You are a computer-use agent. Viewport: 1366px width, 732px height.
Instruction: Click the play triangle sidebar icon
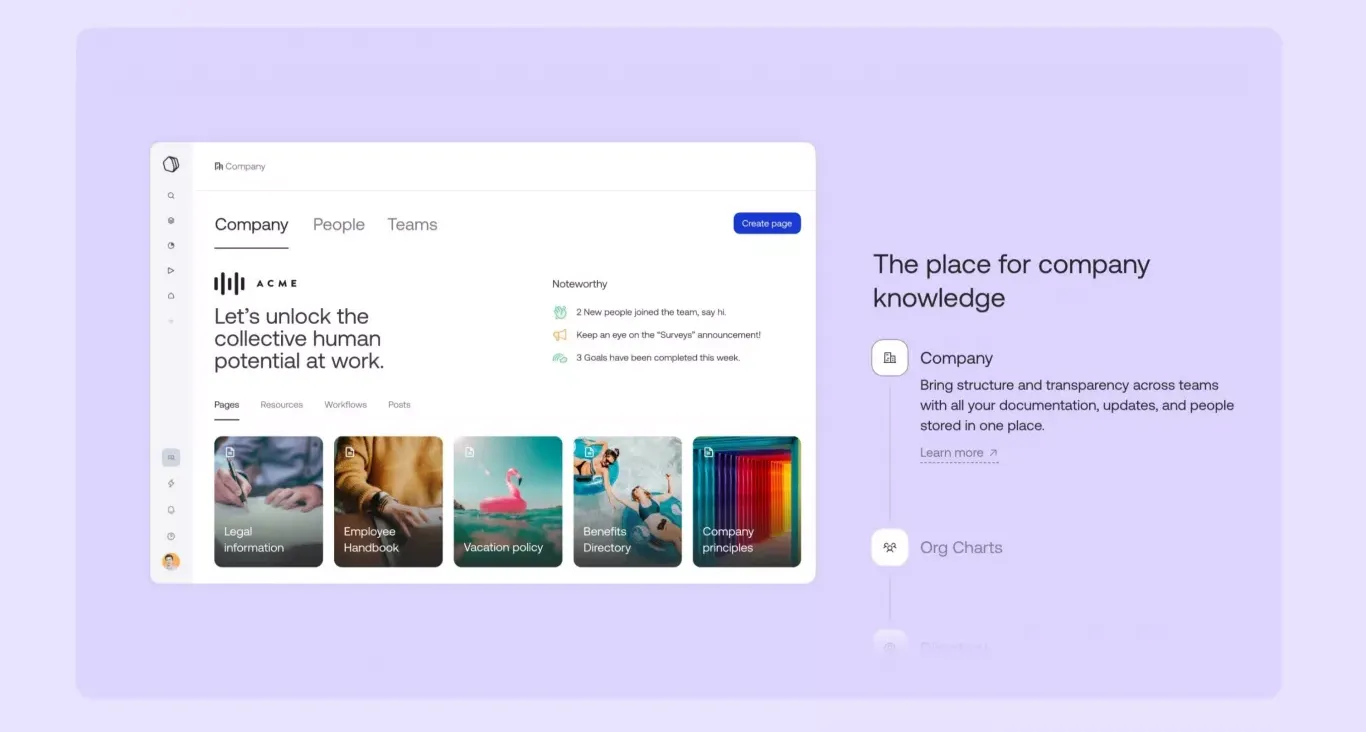[x=171, y=270]
